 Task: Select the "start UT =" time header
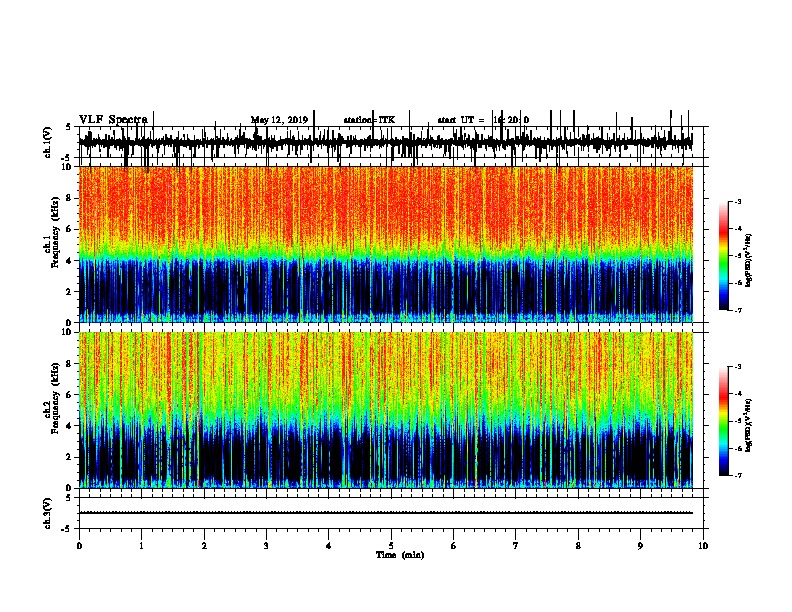coord(461,120)
